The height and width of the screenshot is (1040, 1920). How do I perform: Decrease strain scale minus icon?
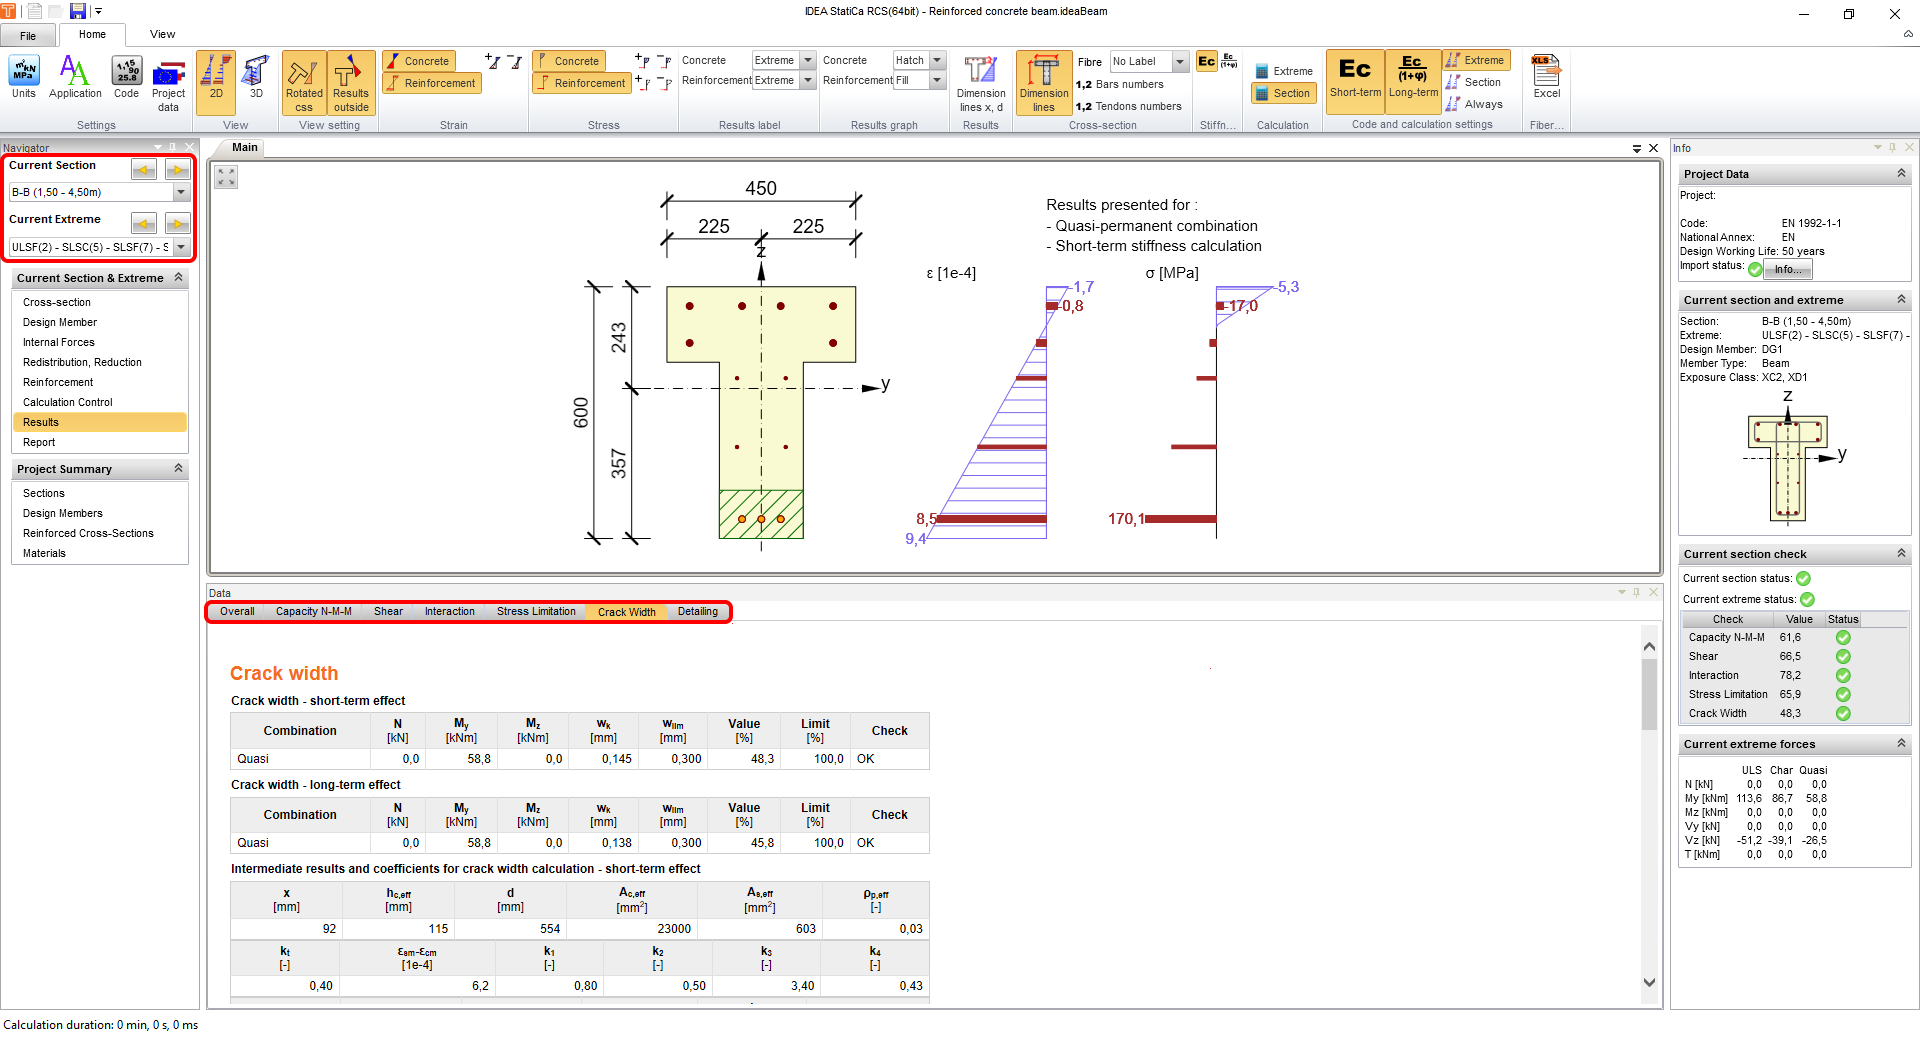[x=515, y=61]
